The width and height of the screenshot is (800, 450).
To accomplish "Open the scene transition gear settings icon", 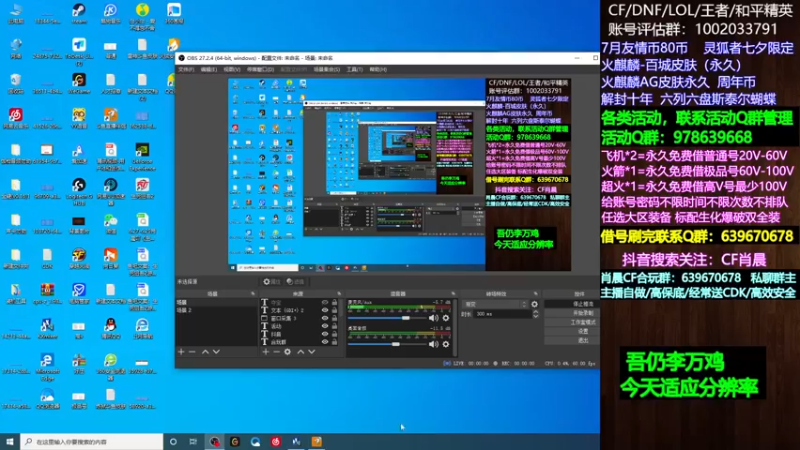I will (535, 304).
